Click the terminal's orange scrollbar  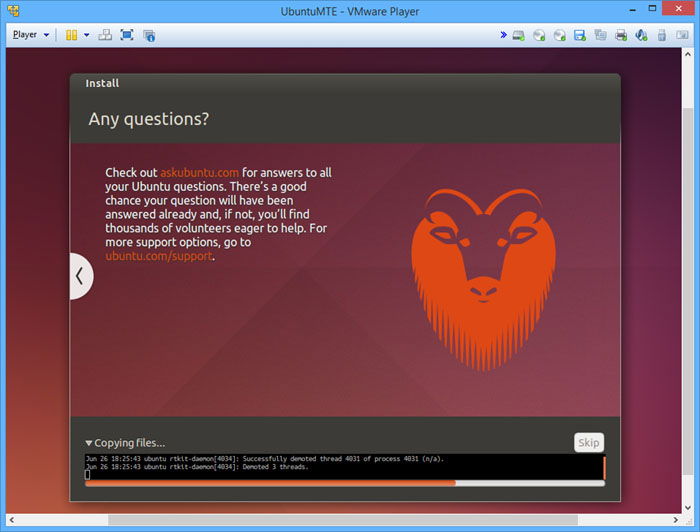pyautogui.click(x=604, y=467)
